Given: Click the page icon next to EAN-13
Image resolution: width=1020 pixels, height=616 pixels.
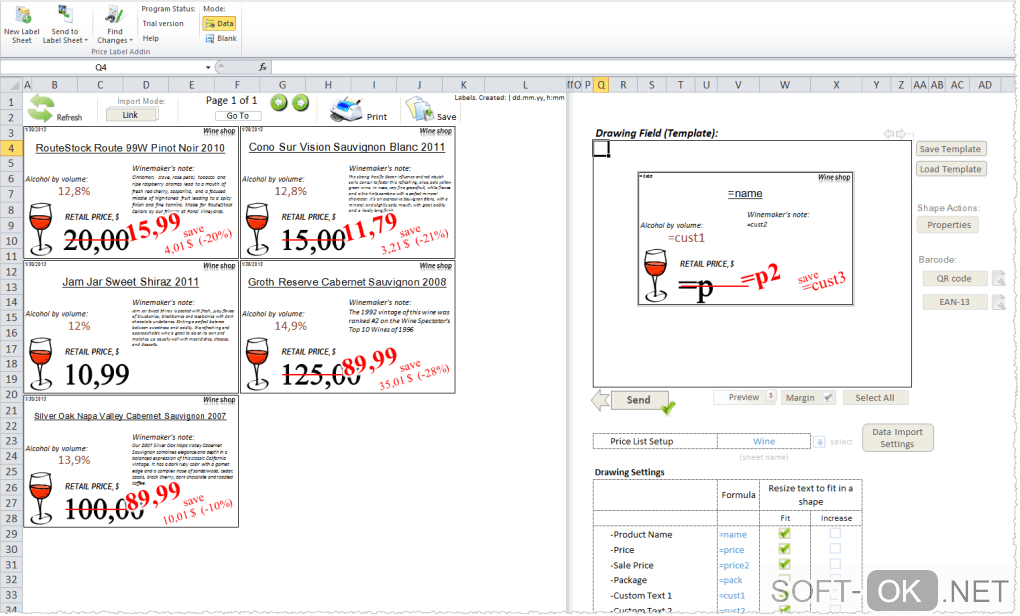Looking at the screenshot, I should [x=999, y=302].
